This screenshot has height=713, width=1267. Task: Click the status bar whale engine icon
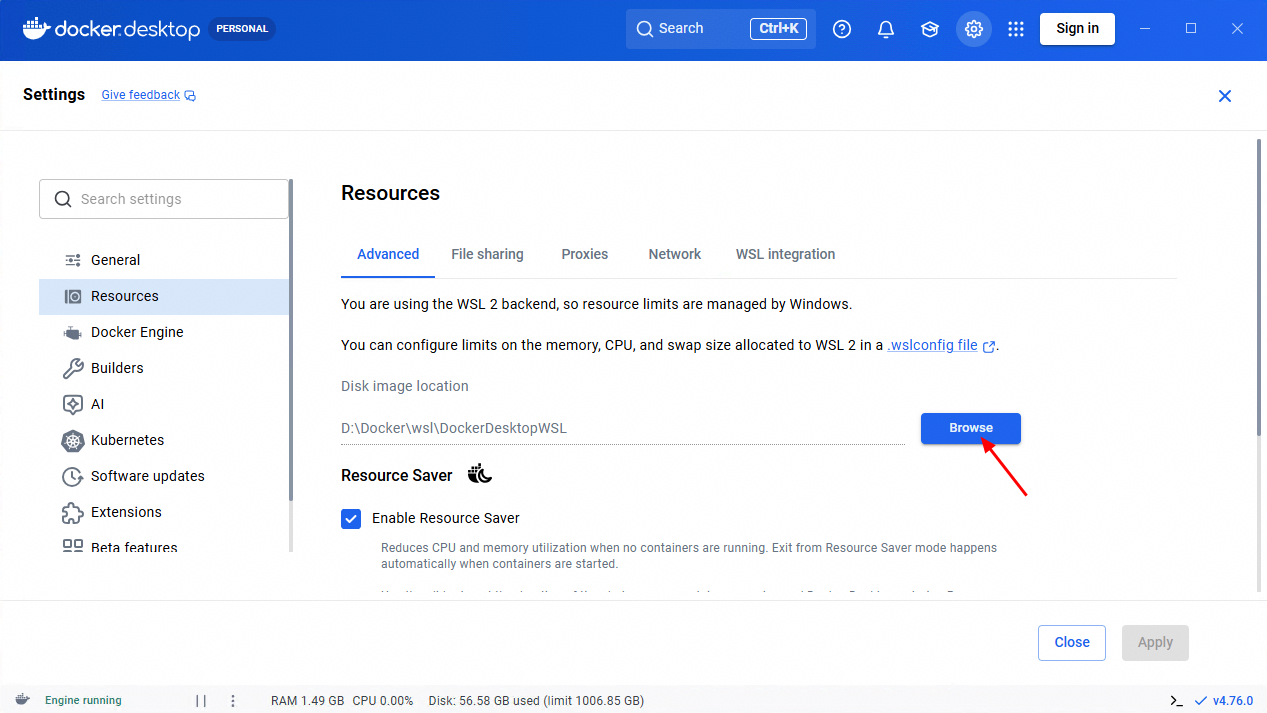(22, 700)
